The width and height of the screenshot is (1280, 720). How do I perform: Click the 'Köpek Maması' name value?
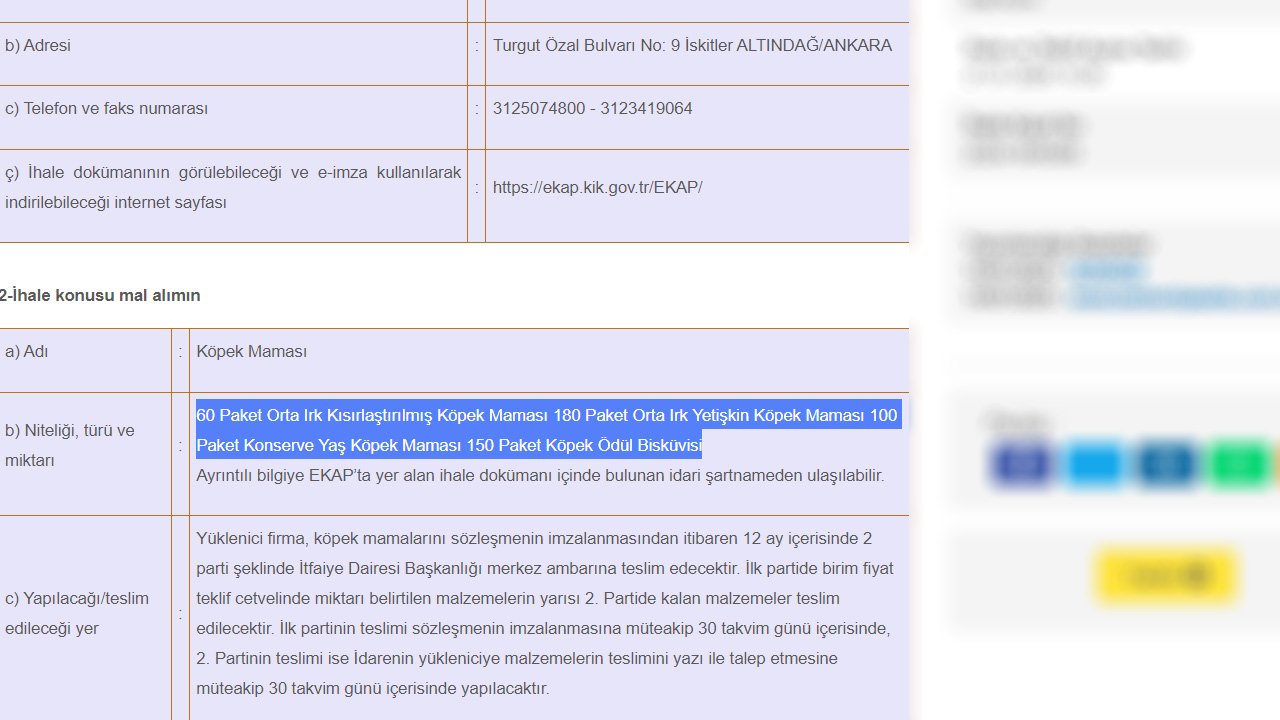pos(252,351)
